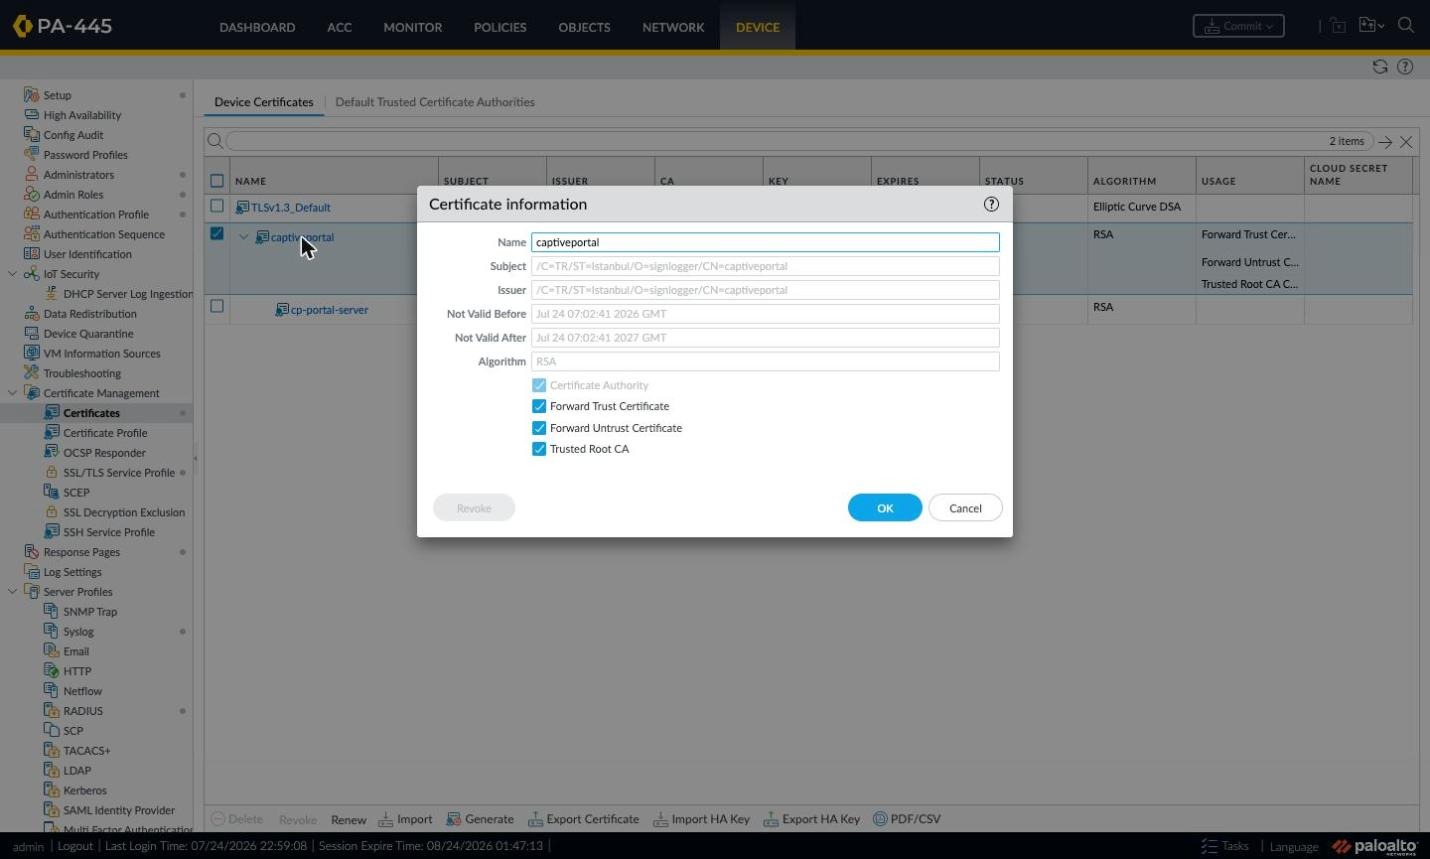Screen dimensions: 1430x859
Task: Click the SSL Decryption Exclusion icon
Action: pos(52,512)
